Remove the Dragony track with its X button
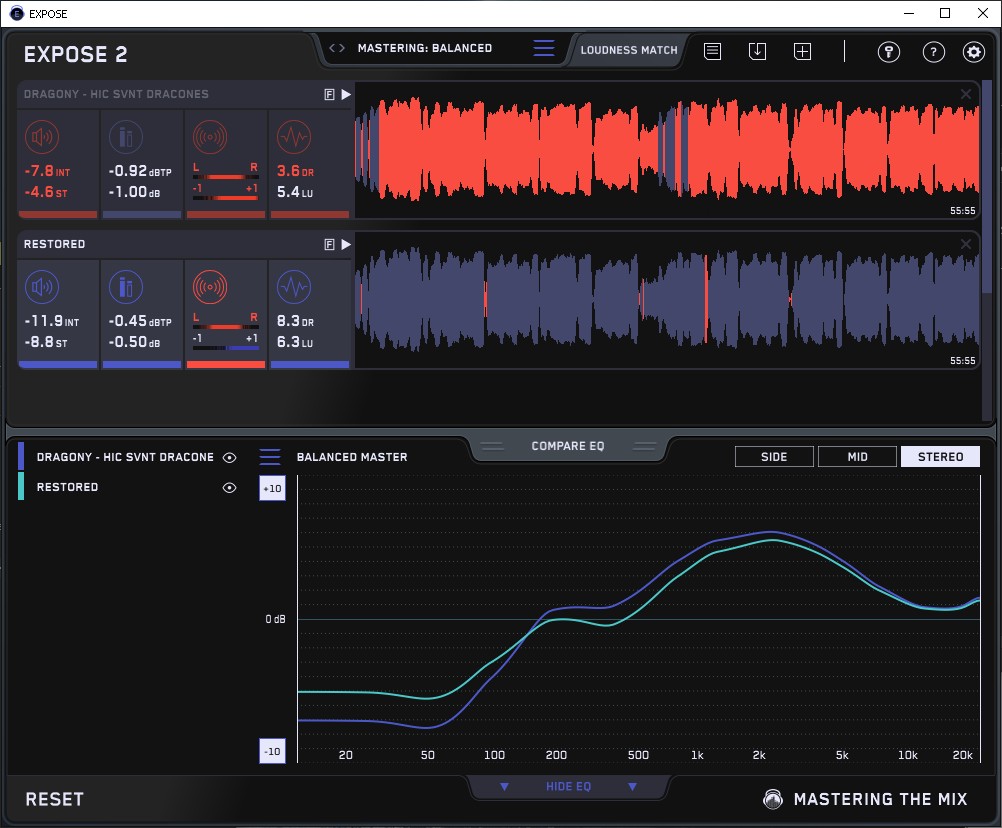Screen dimensions: 1002x828 pyautogui.click(x=966, y=94)
